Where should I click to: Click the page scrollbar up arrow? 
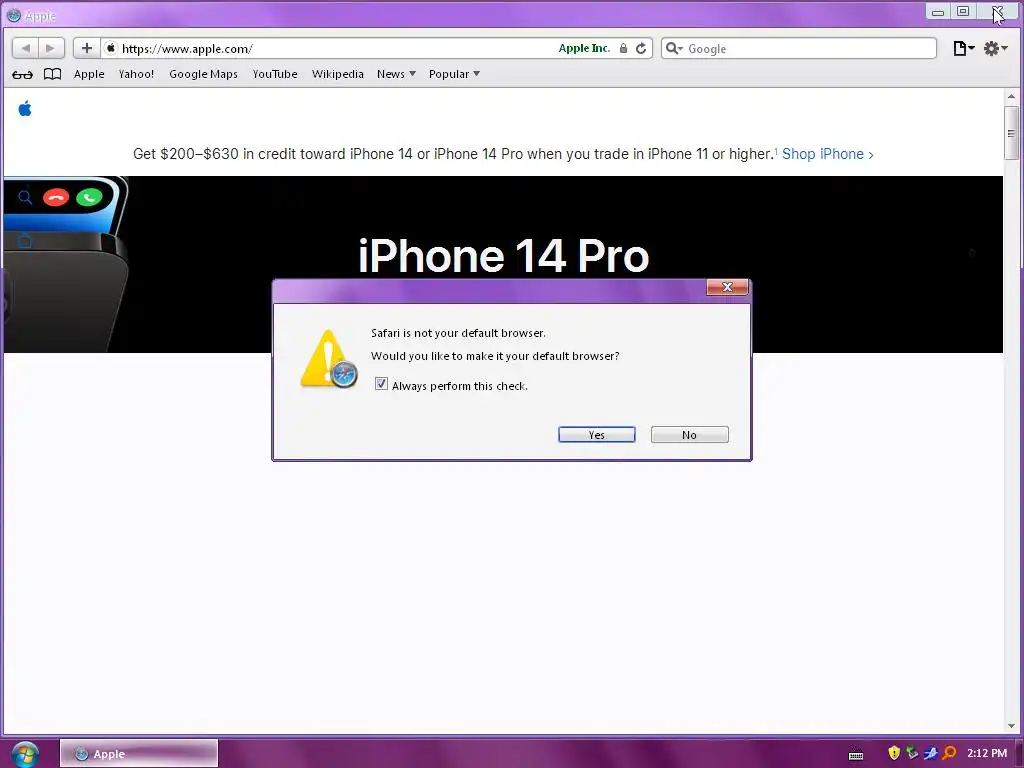pyautogui.click(x=1011, y=97)
